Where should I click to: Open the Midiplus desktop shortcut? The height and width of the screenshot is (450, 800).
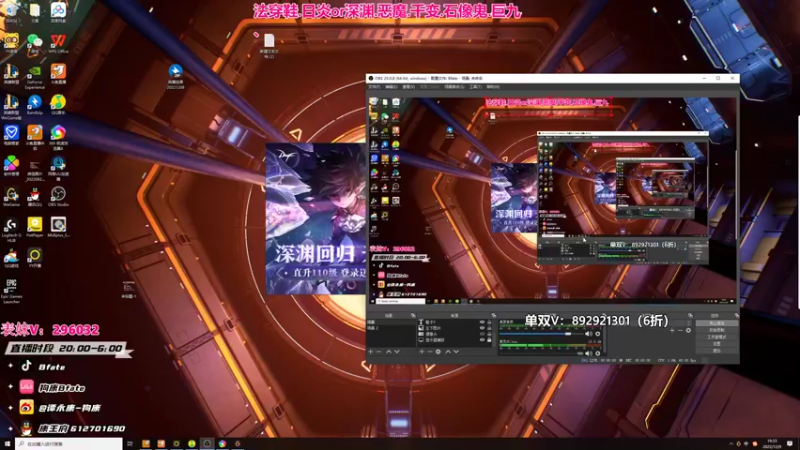click(x=58, y=227)
